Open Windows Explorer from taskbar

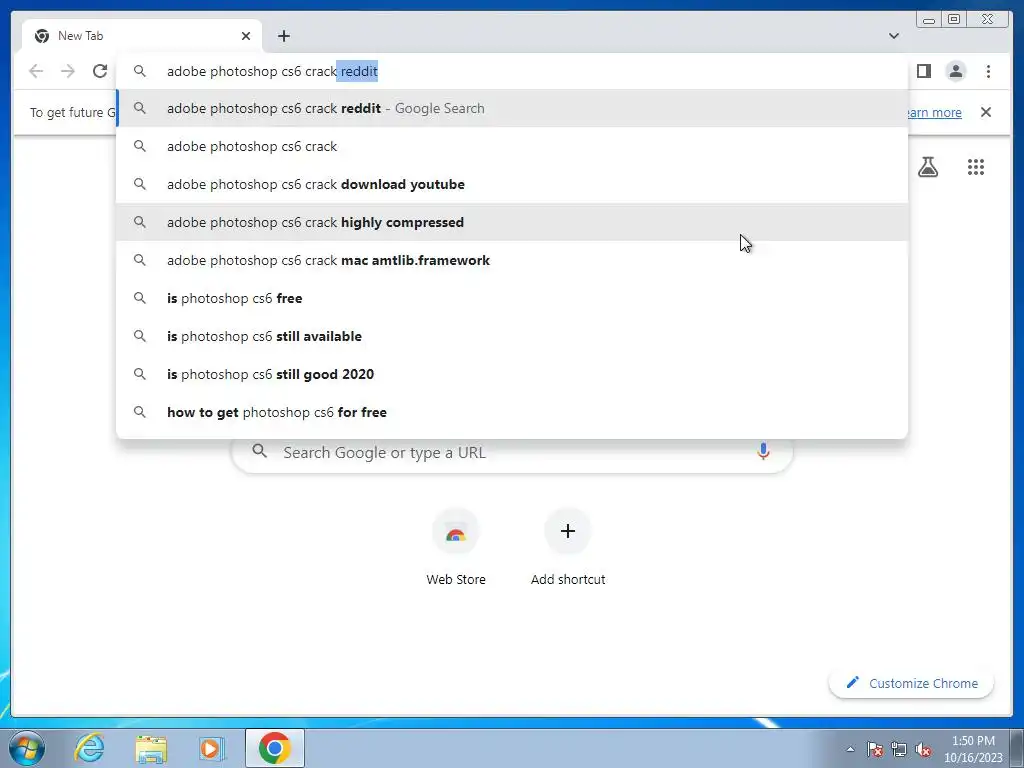(x=151, y=748)
